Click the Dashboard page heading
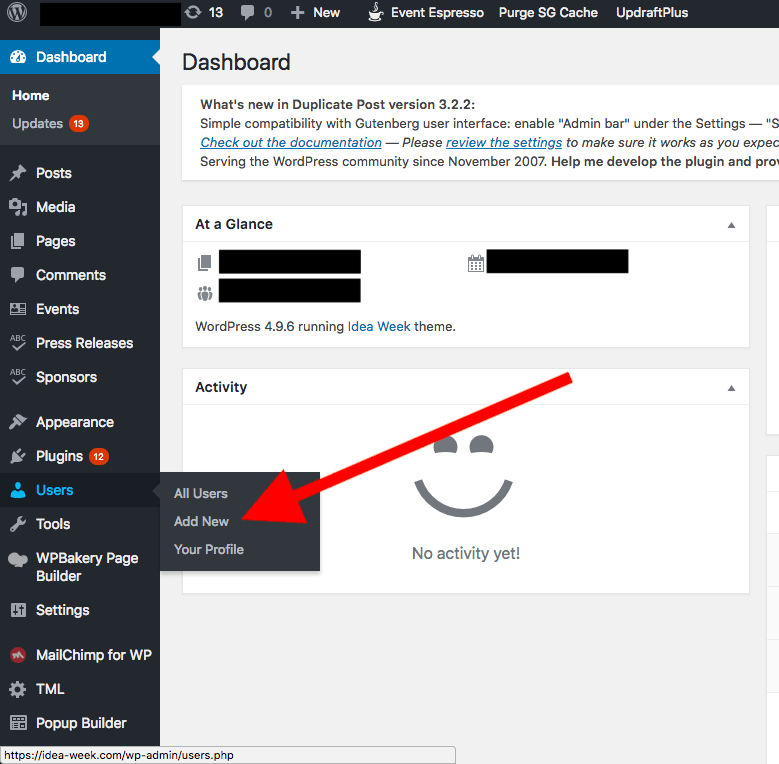 236,62
